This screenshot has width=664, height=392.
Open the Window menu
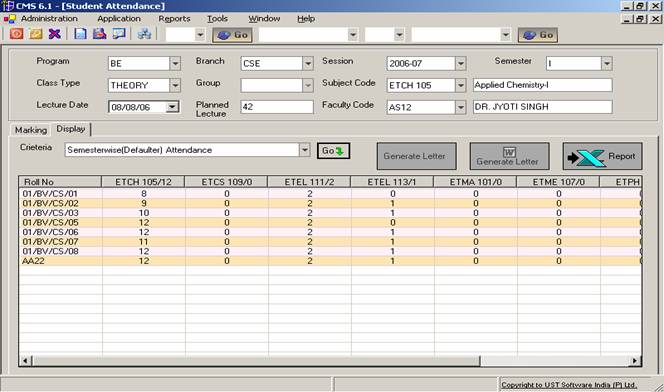(x=264, y=19)
